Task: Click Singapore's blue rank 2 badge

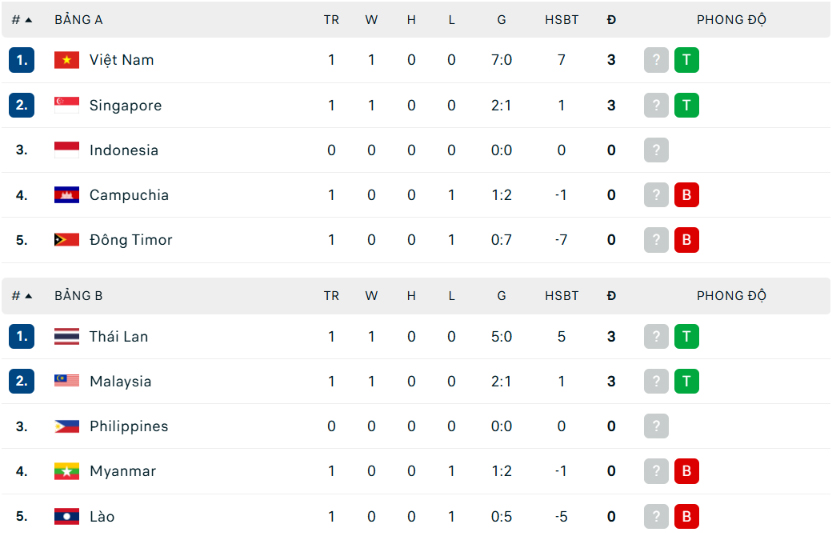Action: pyautogui.click(x=22, y=105)
